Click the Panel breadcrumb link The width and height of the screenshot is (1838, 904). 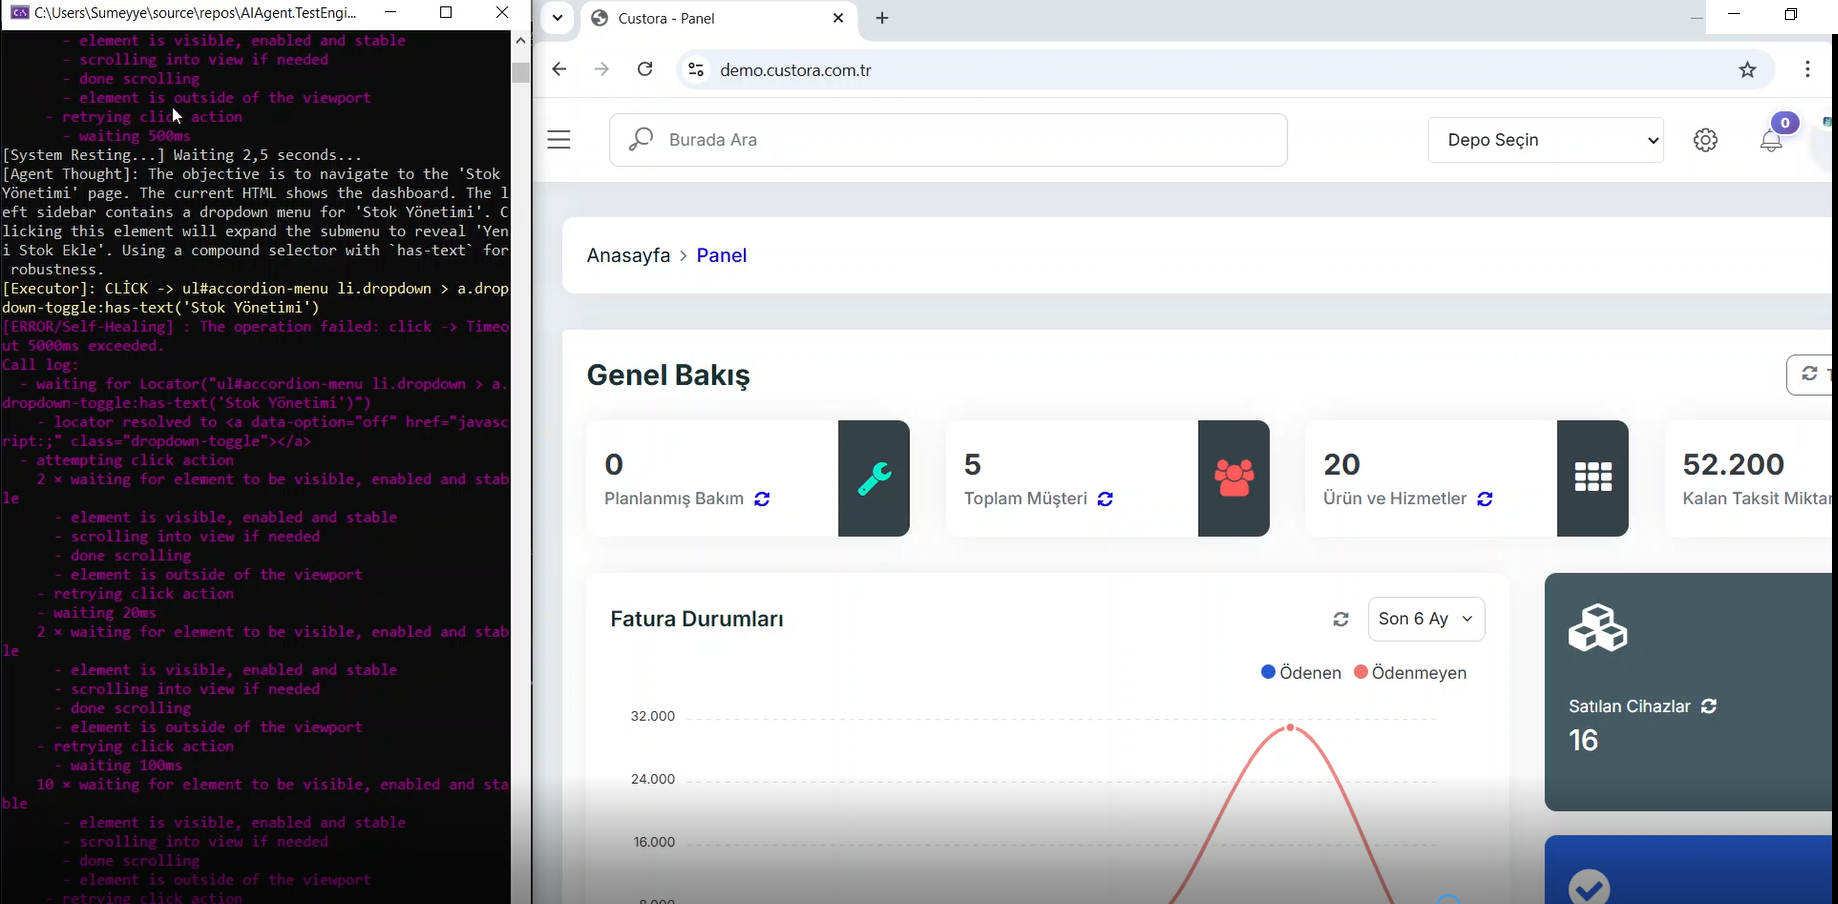click(x=721, y=255)
